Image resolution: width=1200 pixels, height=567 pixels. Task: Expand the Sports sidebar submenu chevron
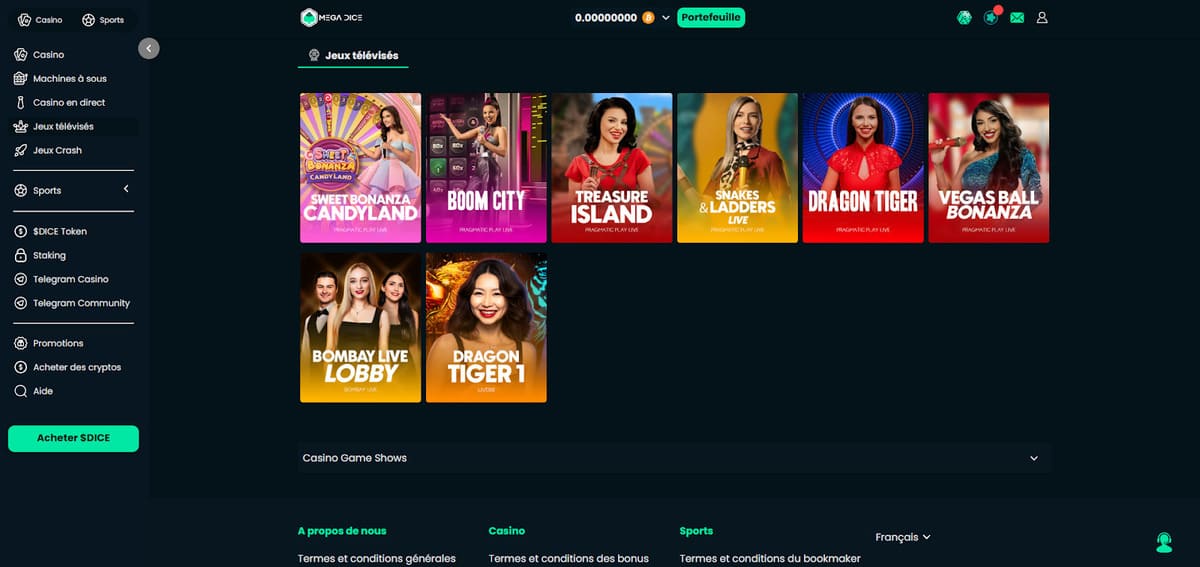click(126, 189)
